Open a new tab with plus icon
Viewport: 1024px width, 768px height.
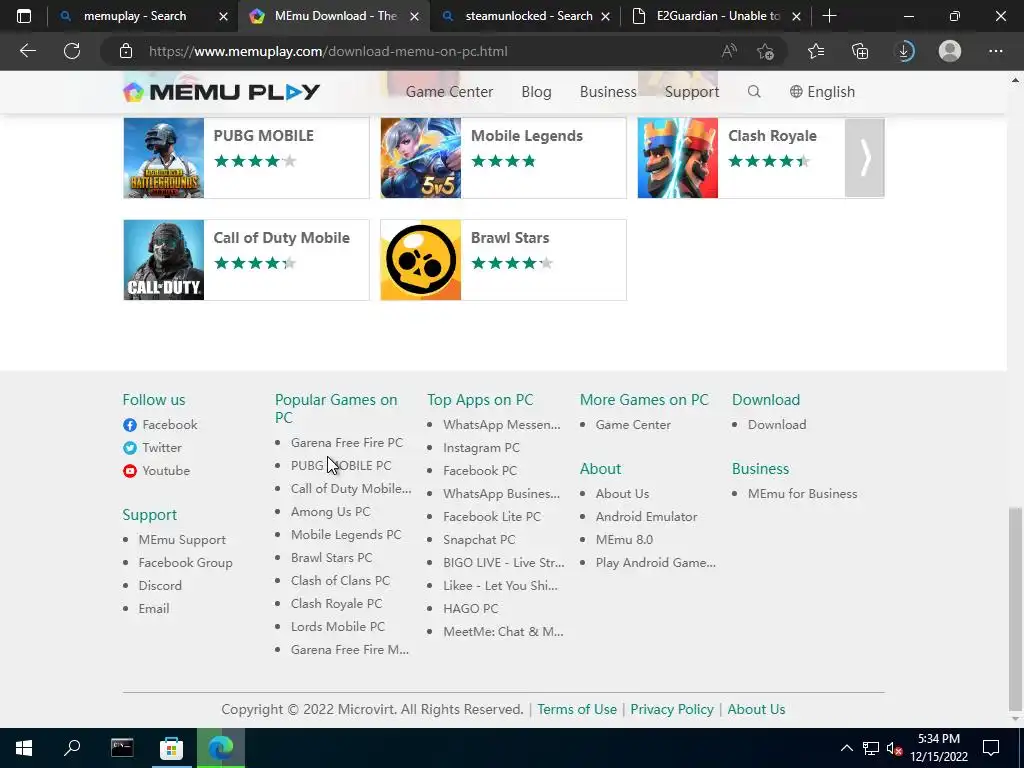click(x=829, y=16)
